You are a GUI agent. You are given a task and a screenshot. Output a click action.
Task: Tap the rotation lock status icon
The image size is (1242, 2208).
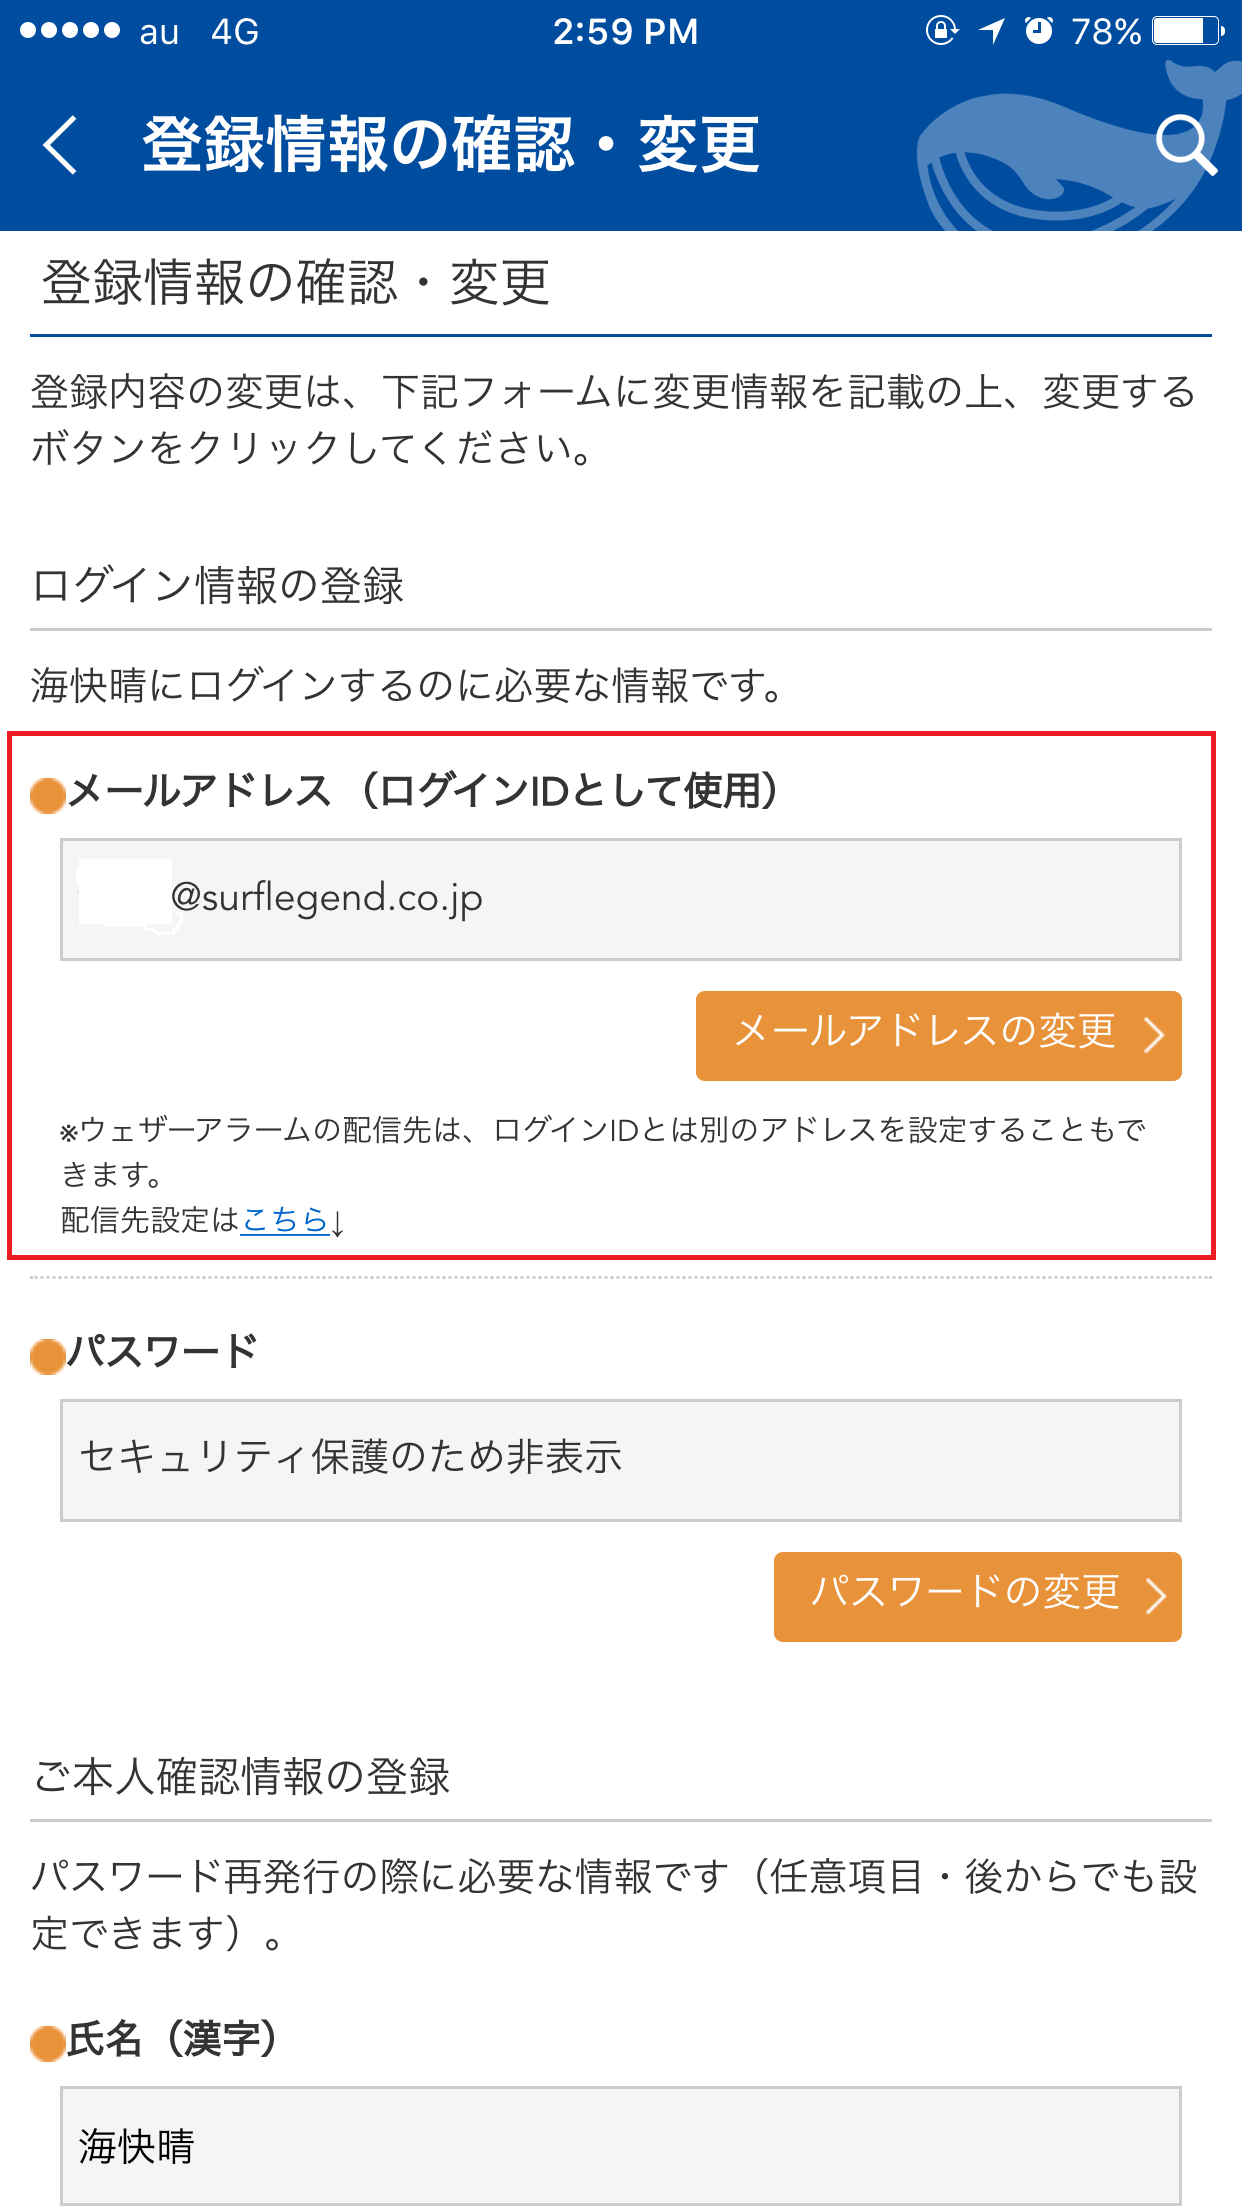coord(941,31)
